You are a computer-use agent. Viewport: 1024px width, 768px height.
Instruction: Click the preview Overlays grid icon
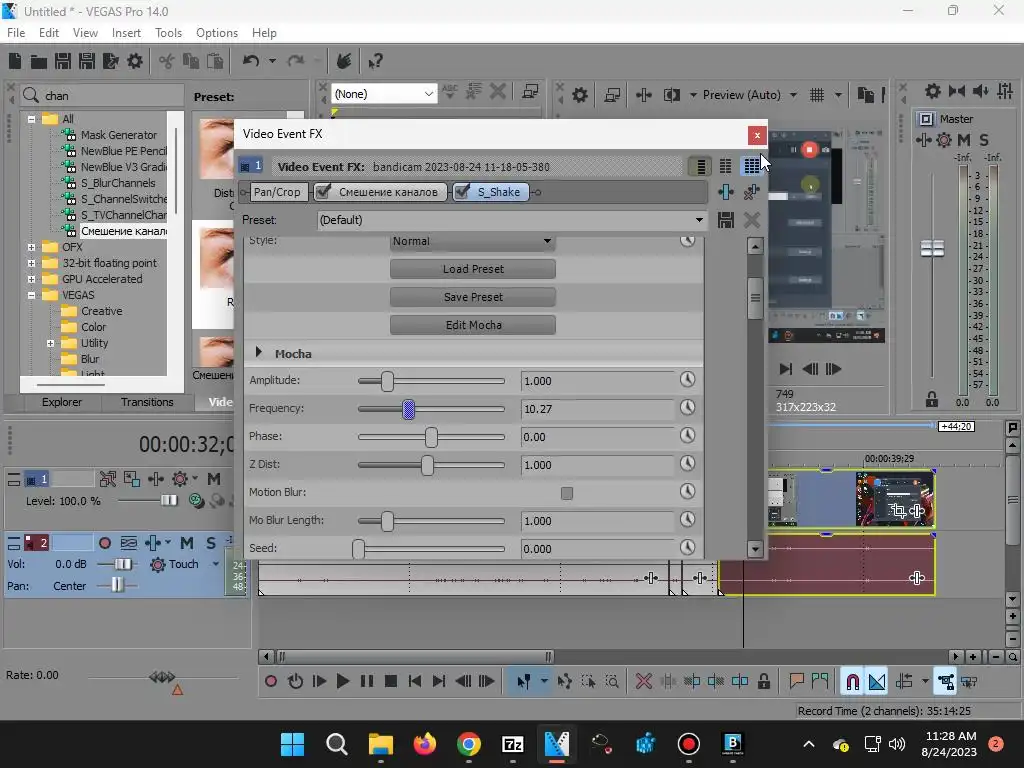[x=817, y=95]
